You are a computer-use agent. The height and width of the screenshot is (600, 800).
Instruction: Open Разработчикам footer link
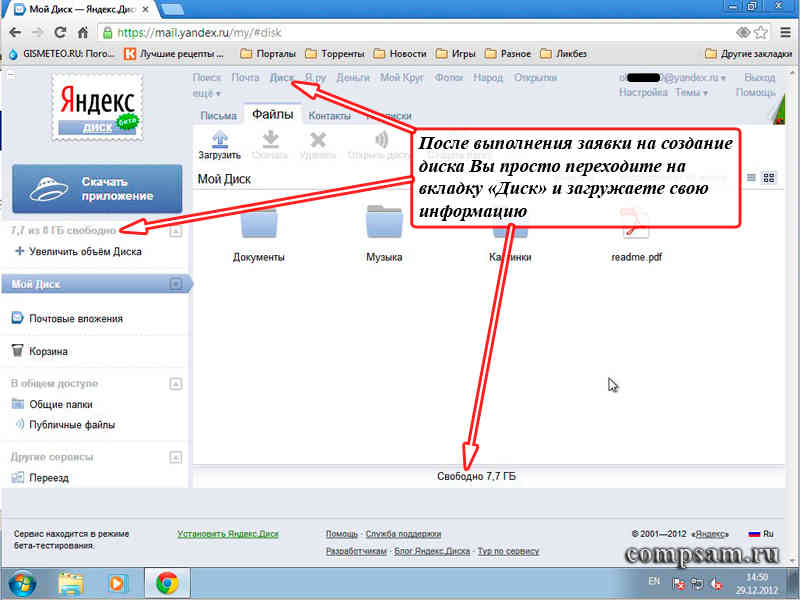[x=356, y=551]
